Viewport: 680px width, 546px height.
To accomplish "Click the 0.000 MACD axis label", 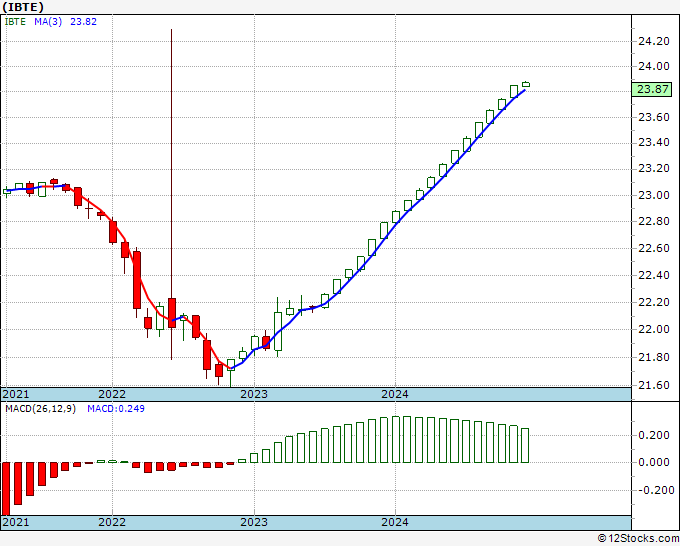I will click(x=654, y=462).
